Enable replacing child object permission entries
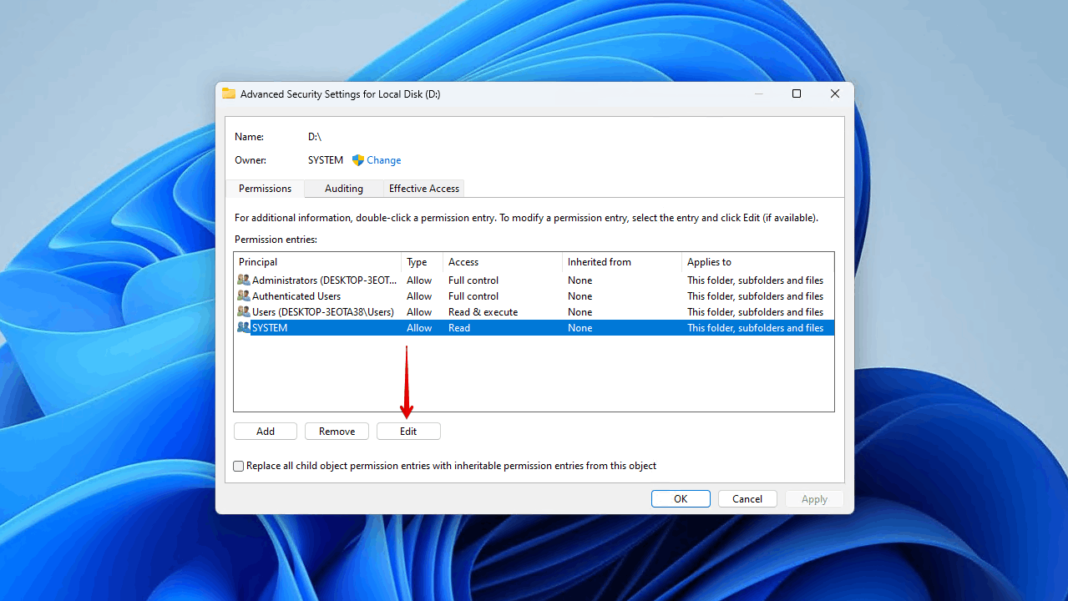1068x601 pixels. coord(238,466)
